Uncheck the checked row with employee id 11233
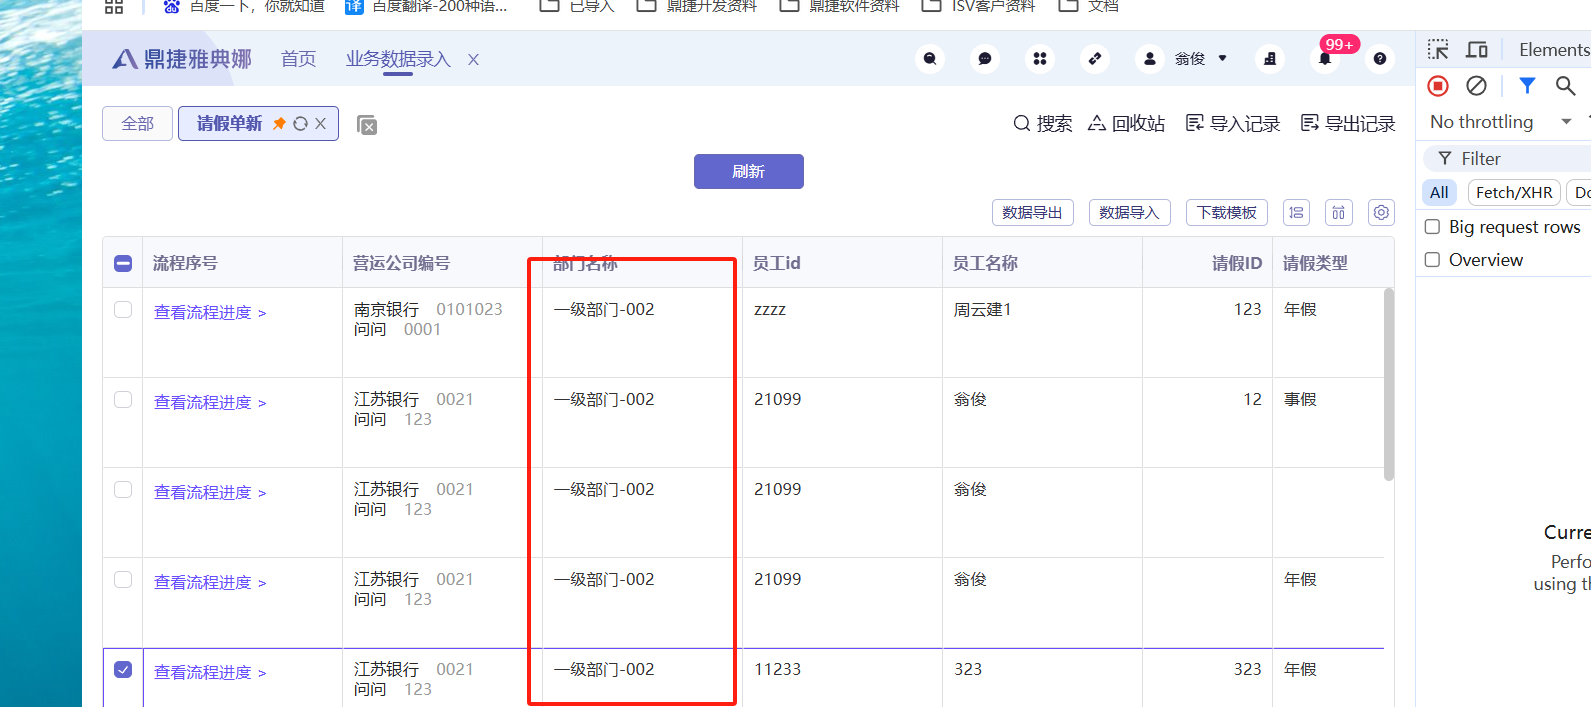This screenshot has width=1591, height=707. point(123,670)
